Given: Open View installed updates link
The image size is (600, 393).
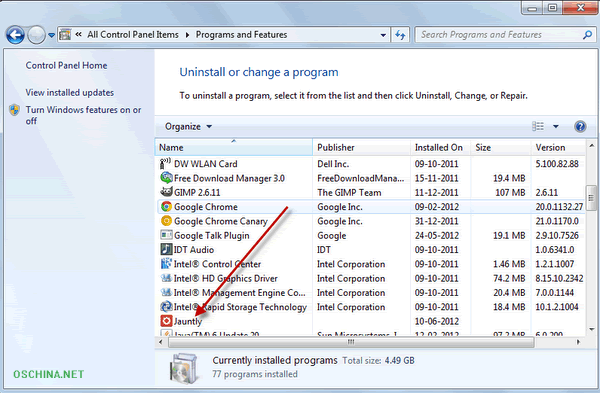Looking at the screenshot, I should 70,93.
